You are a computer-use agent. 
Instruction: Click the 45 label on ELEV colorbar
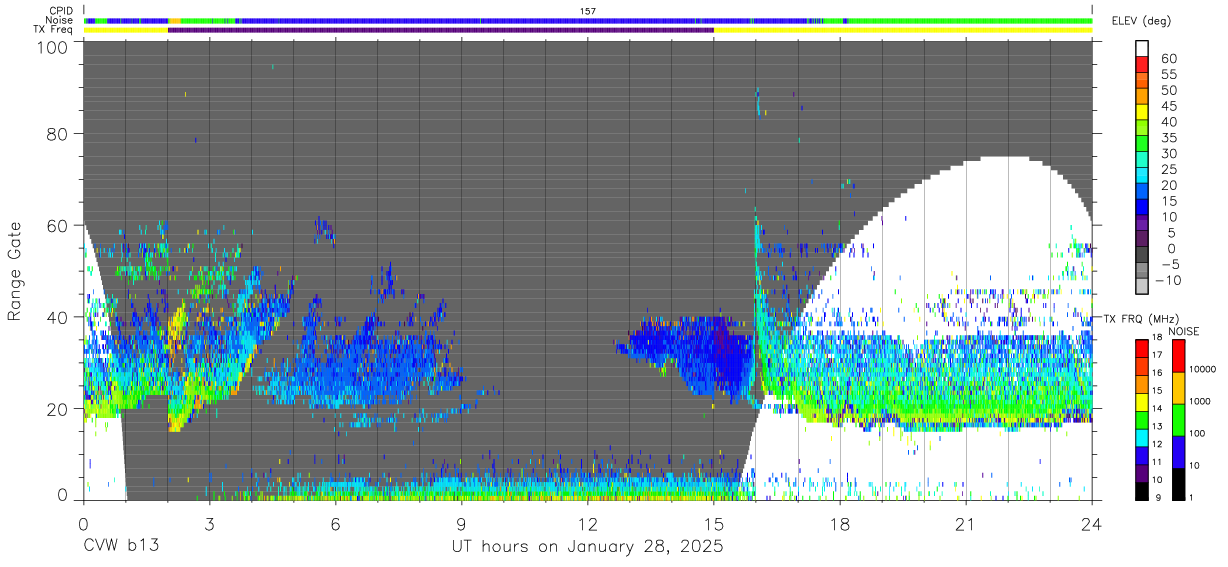pos(1169,106)
